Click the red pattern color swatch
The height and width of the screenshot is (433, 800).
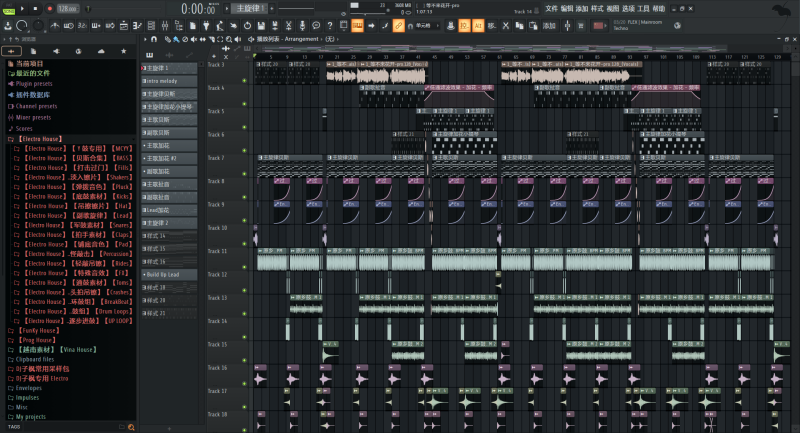pos(599,26)
